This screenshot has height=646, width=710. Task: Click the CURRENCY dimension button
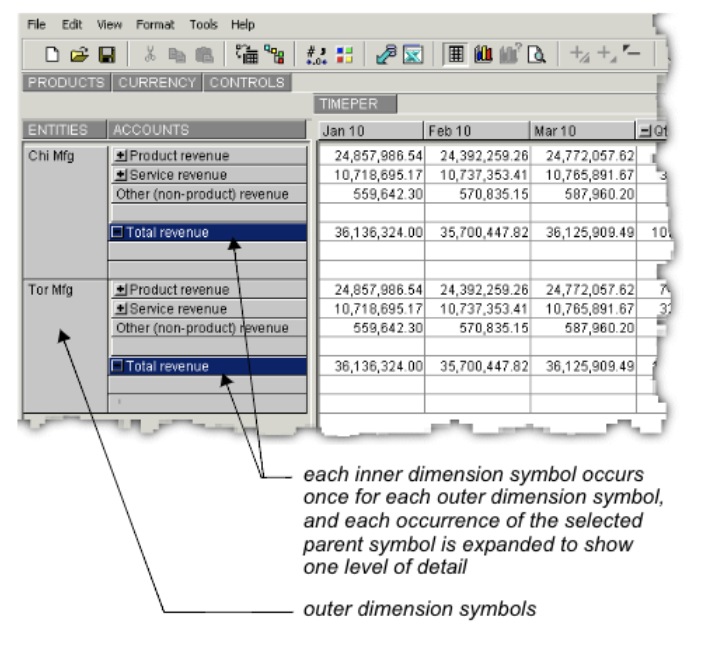tap(158, 83)
